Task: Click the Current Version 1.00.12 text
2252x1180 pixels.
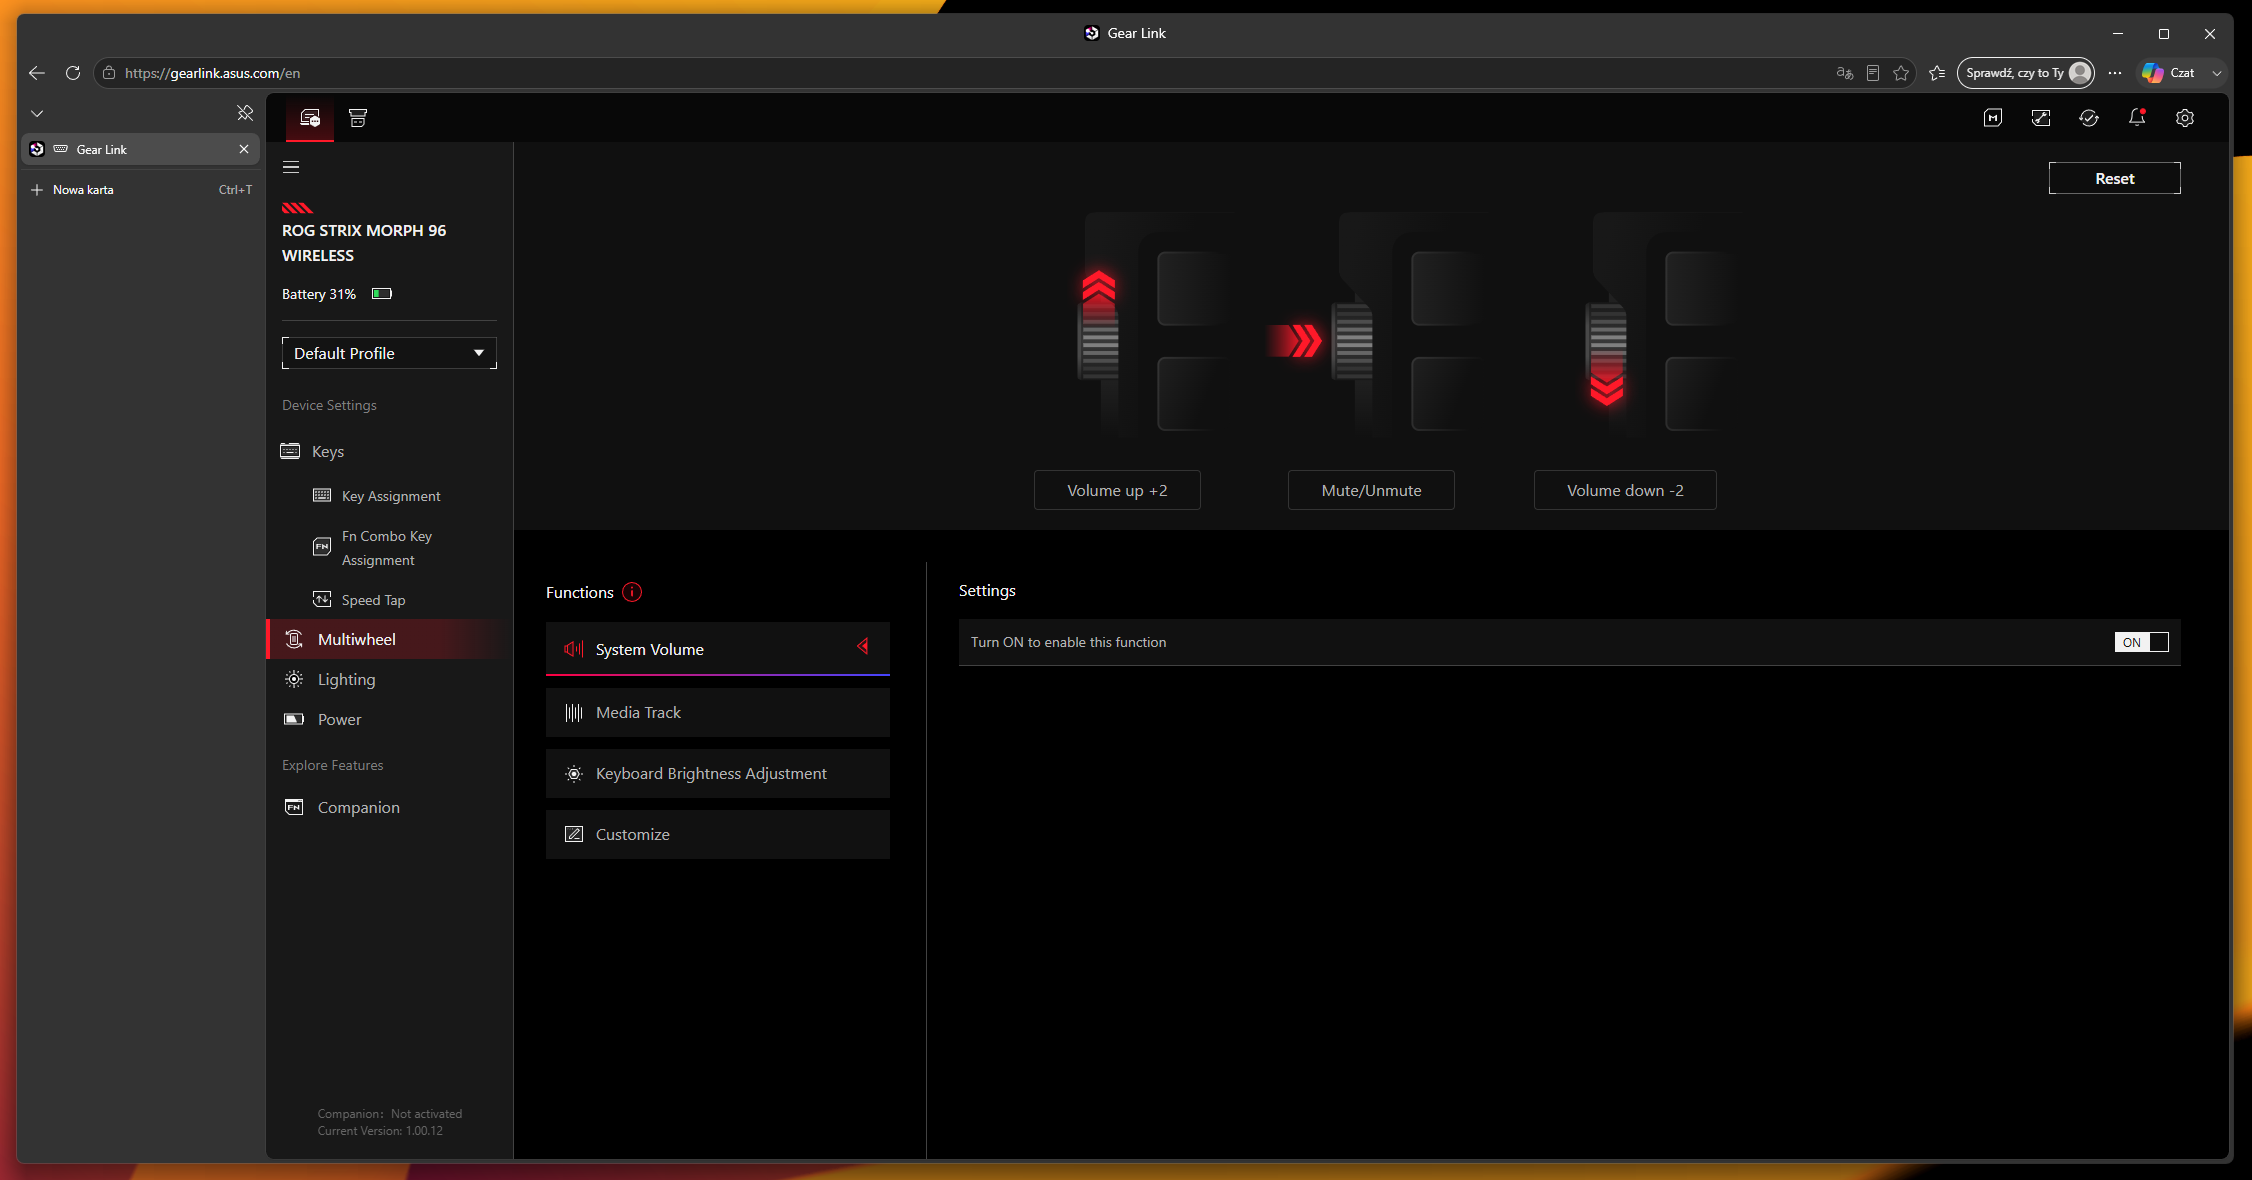Action: 380,1131
